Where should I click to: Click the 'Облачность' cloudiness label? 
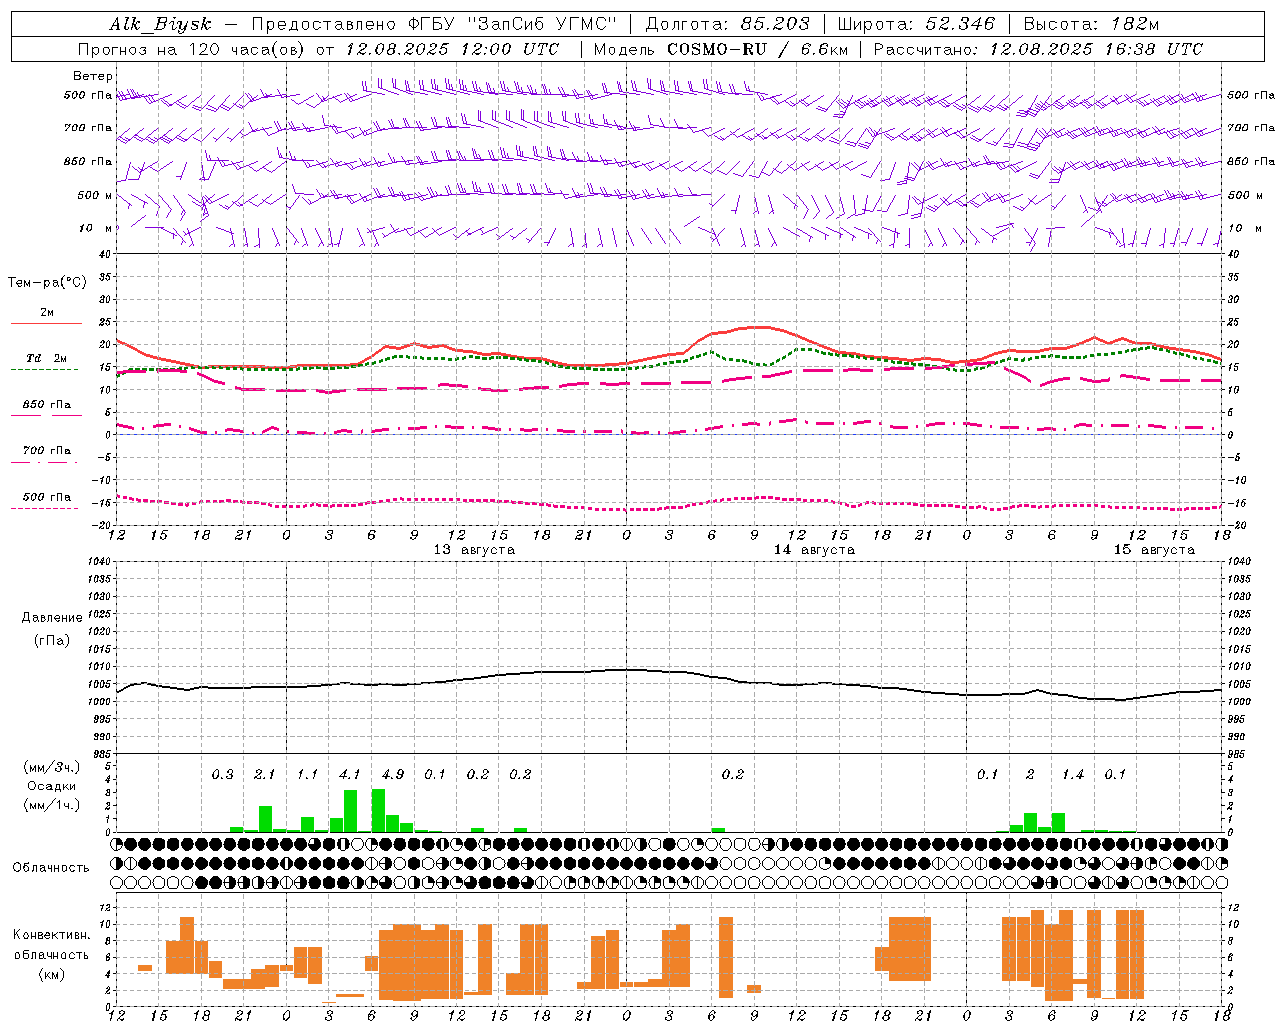click(x=51, y=867)
